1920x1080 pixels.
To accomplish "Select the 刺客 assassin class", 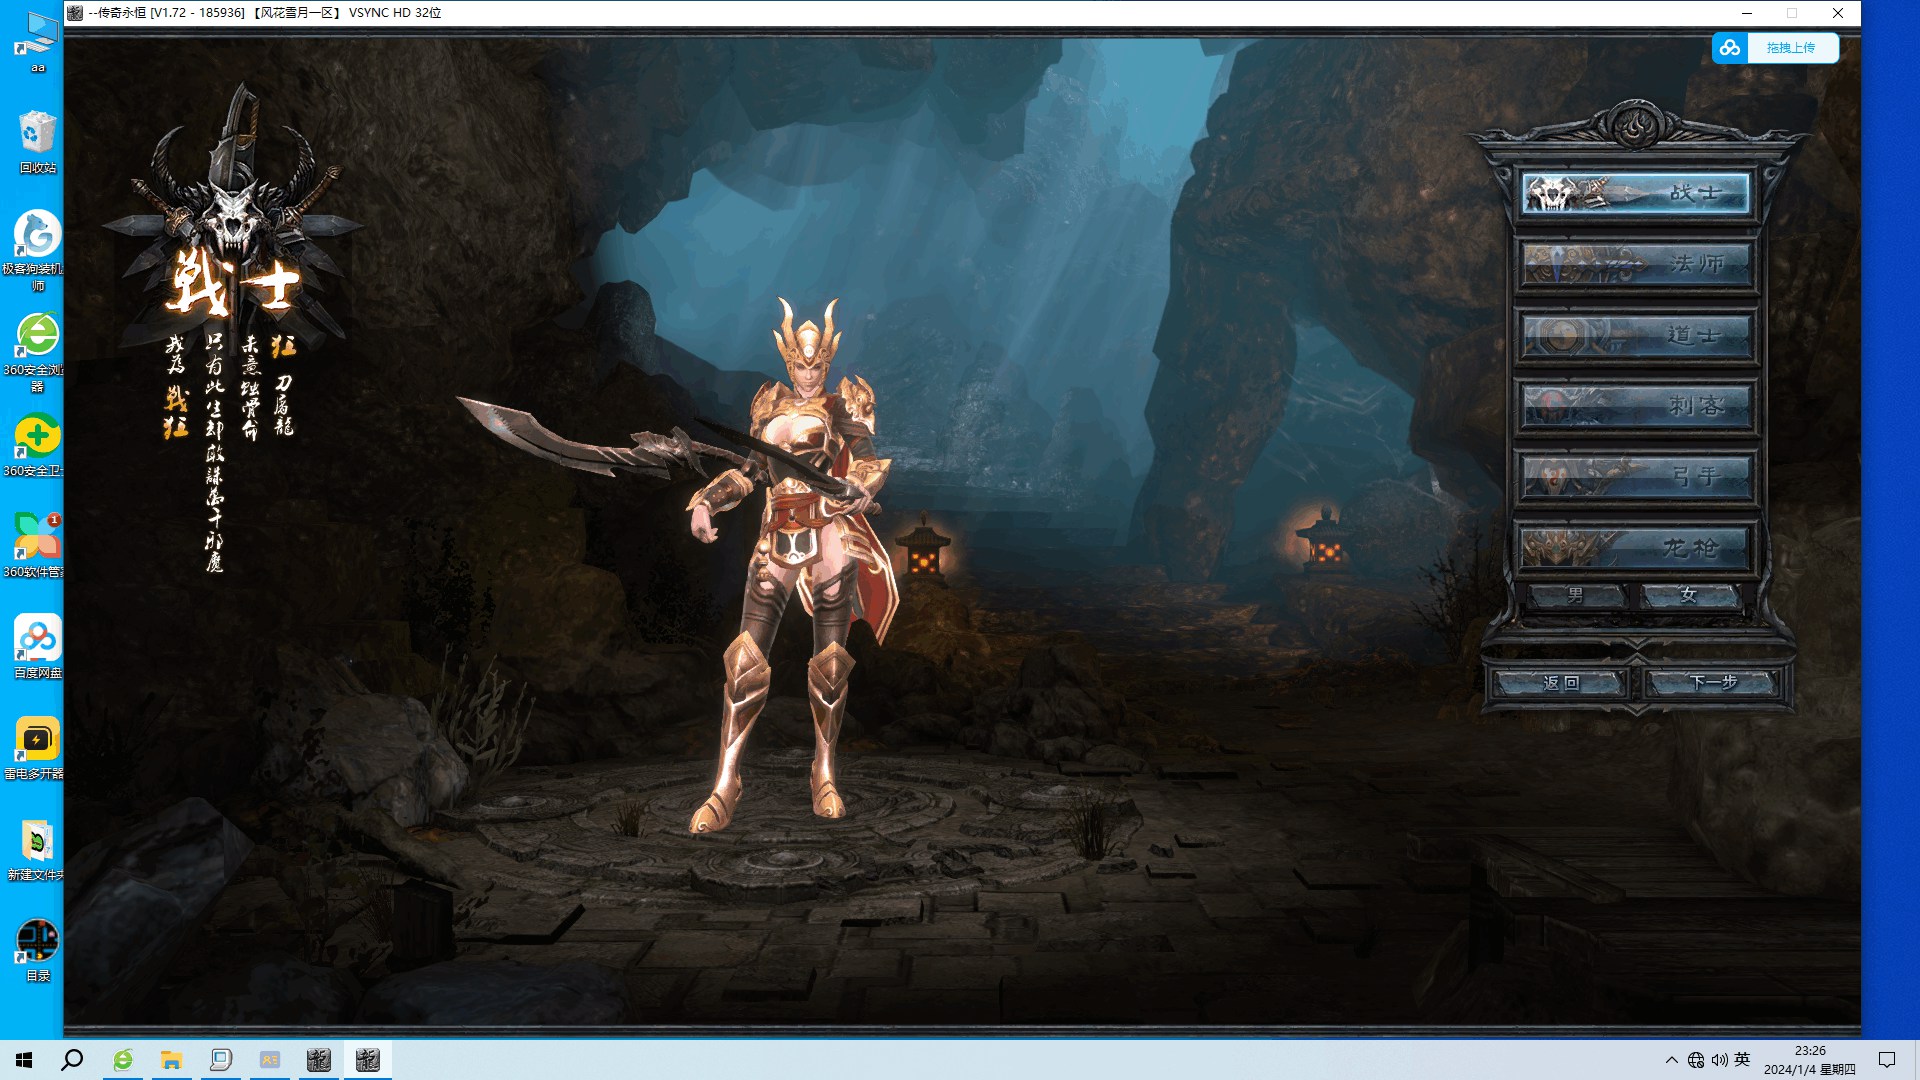I will (x=1636, y=406).
